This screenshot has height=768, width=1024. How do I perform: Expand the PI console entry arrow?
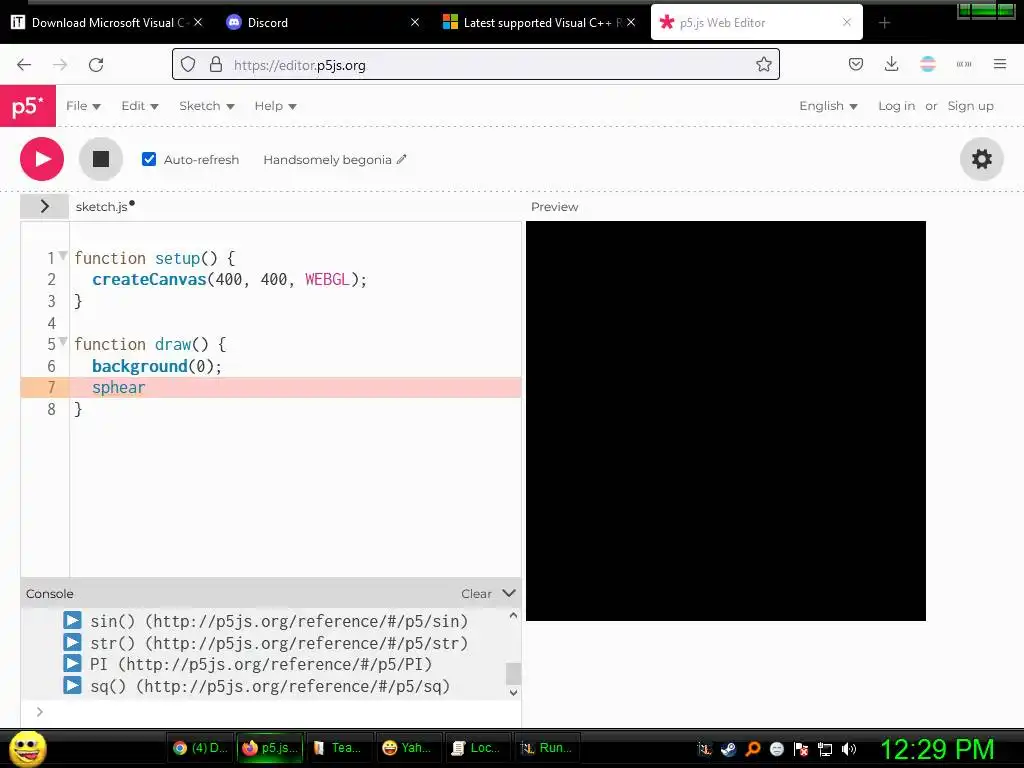72,664
